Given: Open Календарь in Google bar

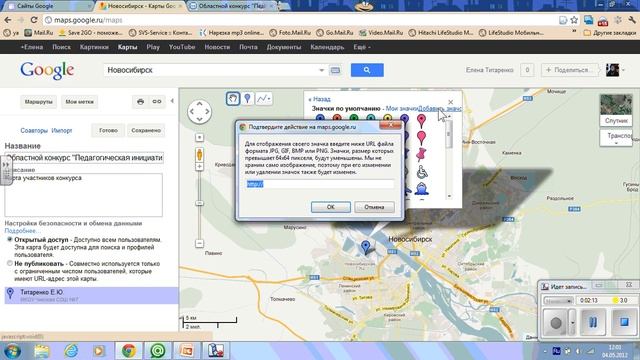Looking at the screenshot, I should (x=327, y=47).
